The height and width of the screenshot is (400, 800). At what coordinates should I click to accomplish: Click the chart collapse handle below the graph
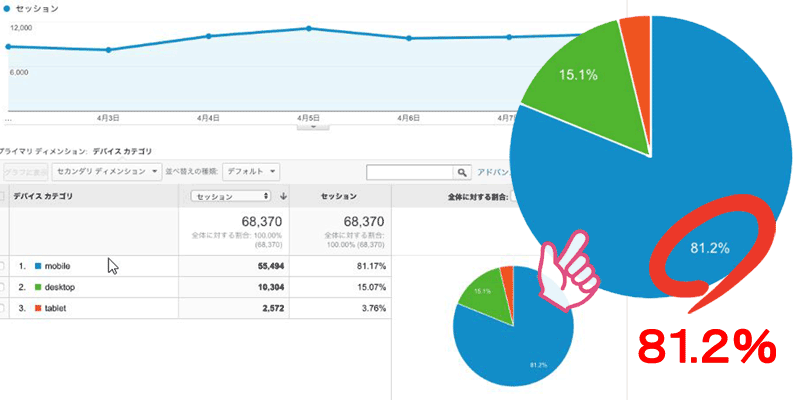click(313, 127)
